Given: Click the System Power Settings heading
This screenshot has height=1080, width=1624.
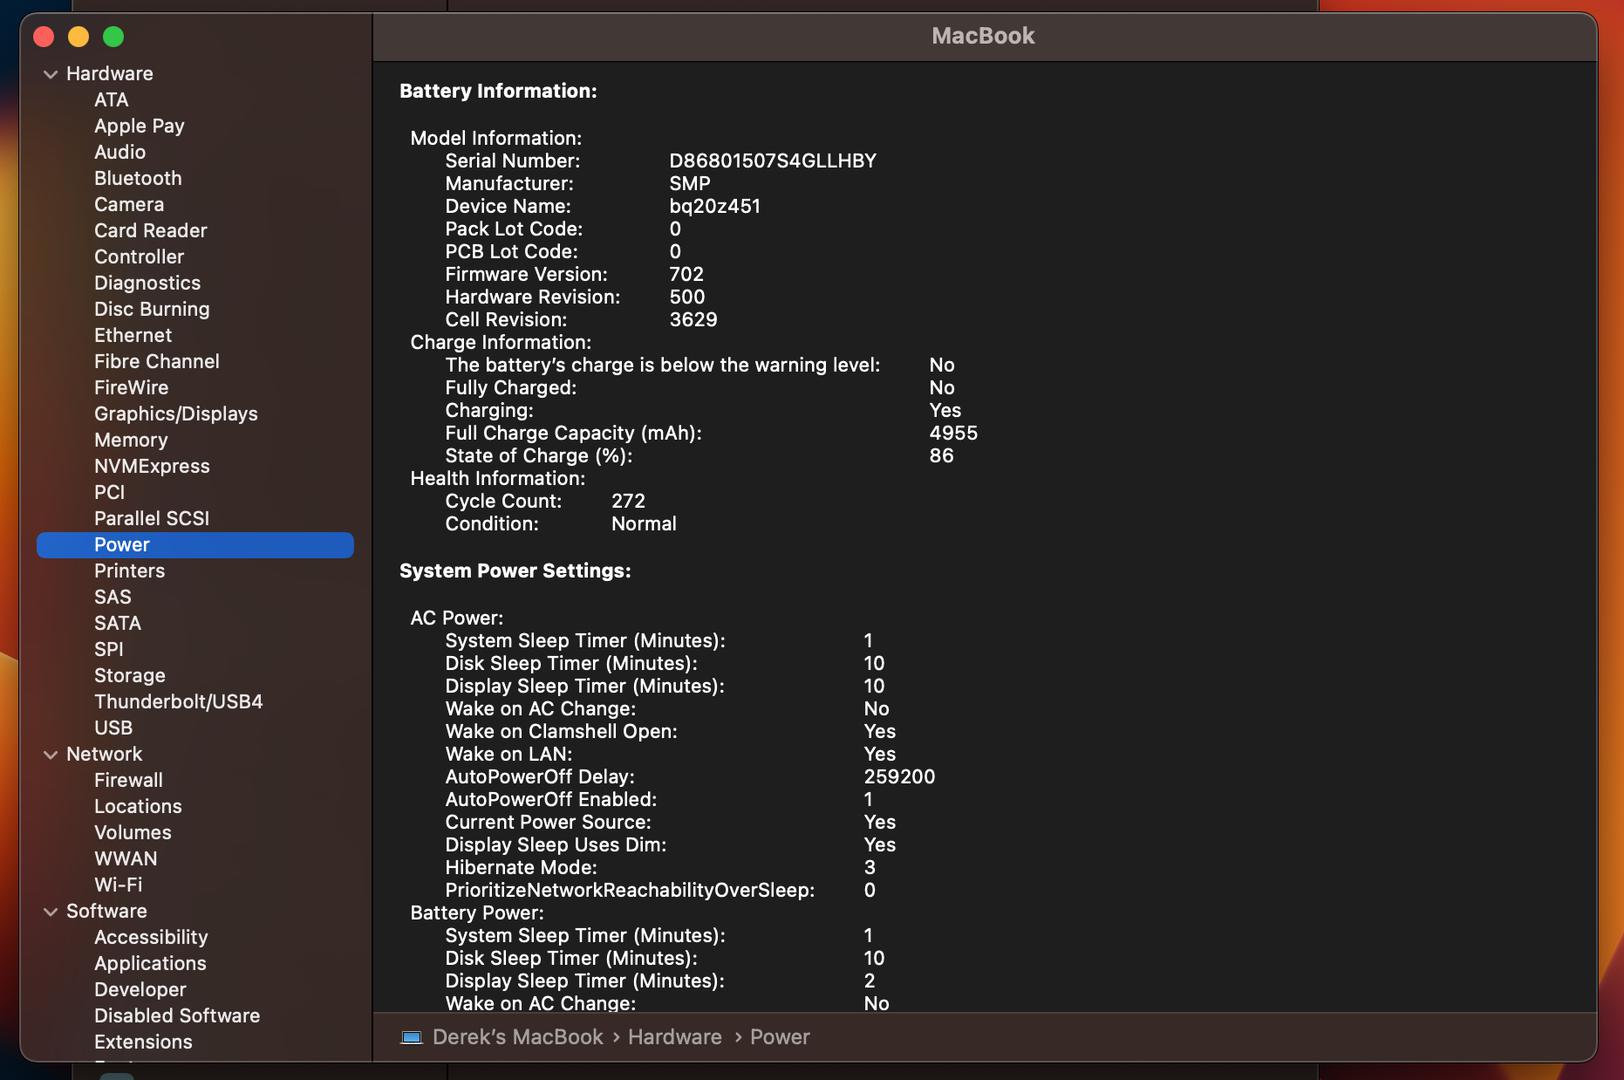Looking at the screenshot, I should click(x=515, y=571).
